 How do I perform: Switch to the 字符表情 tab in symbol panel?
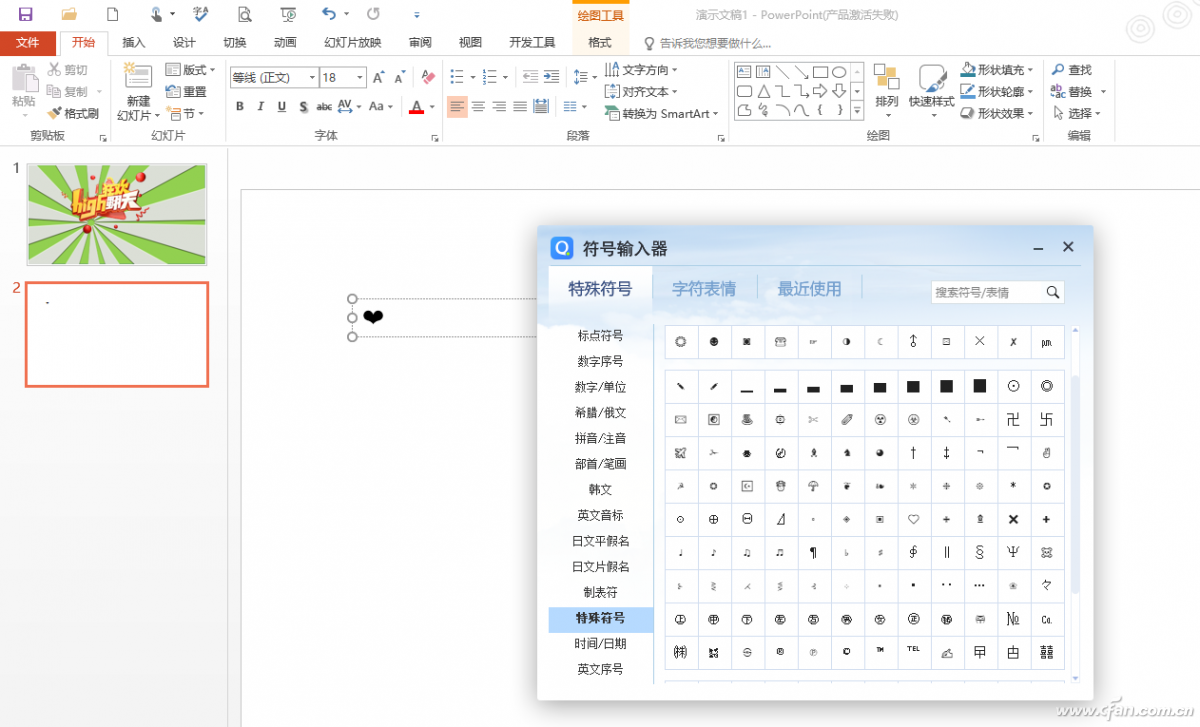click(x=704, y=289)
